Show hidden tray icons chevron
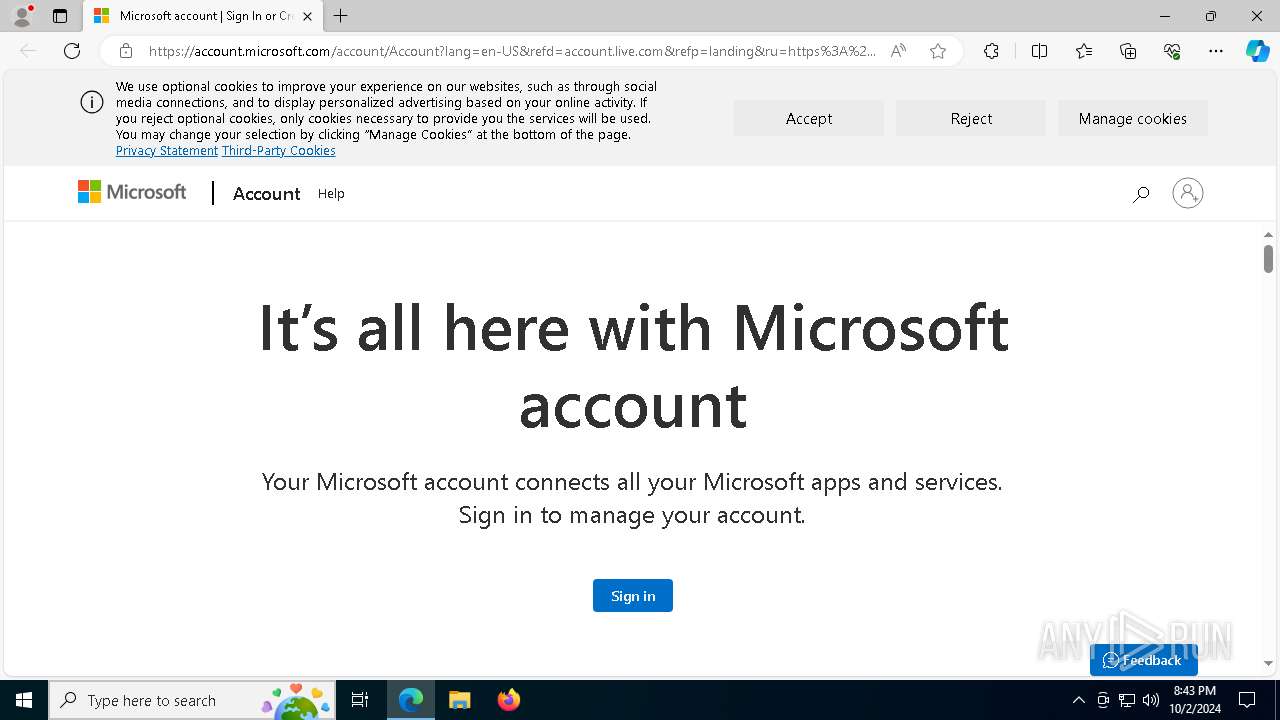This screenshot has width=1280, height=720. click(x=1078, y=700)
